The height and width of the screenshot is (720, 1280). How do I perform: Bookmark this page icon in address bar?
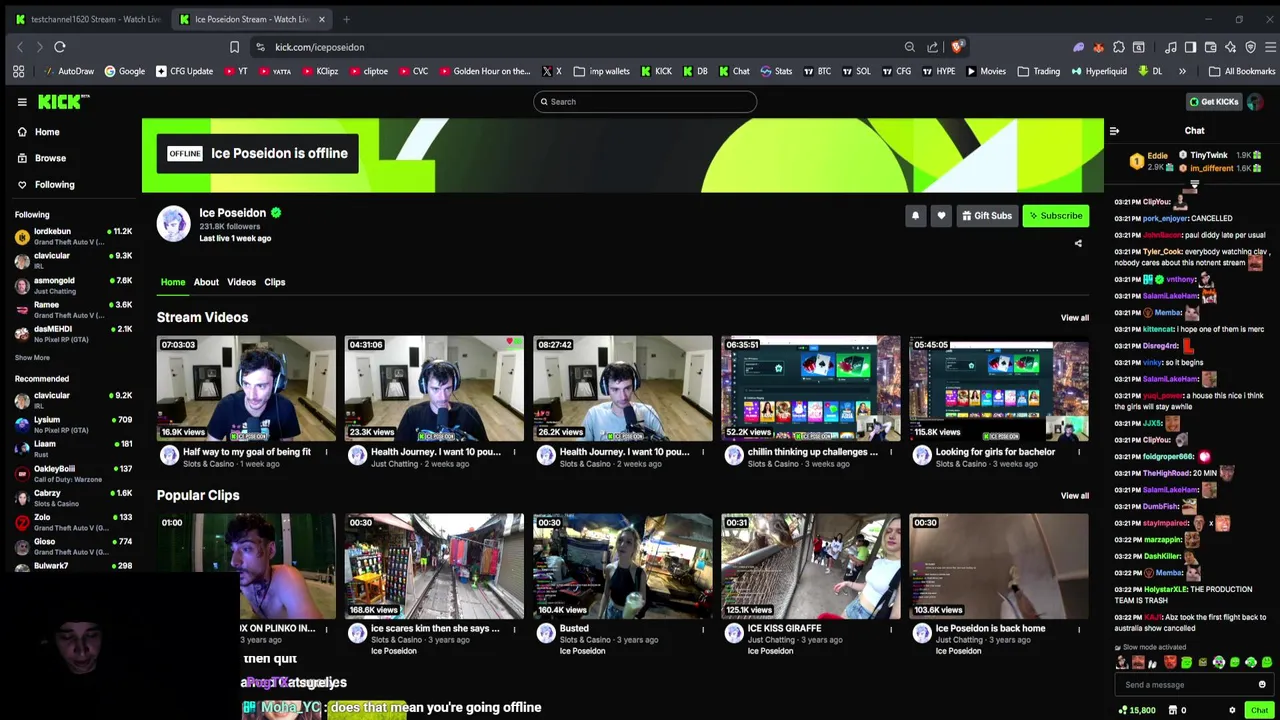point(234,47)
